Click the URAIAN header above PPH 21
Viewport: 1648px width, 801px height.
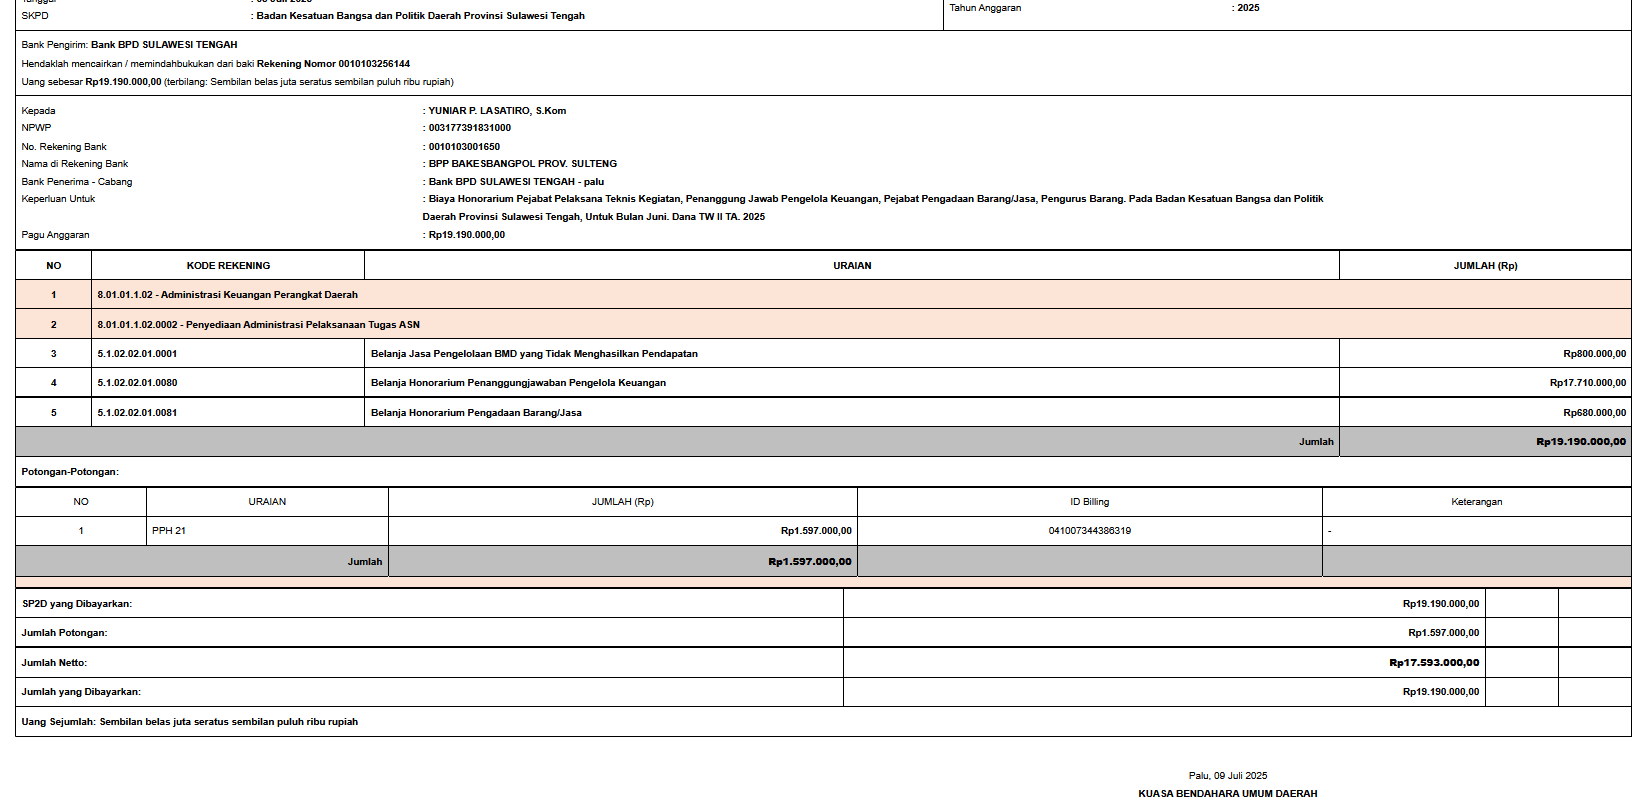[267, 502]
